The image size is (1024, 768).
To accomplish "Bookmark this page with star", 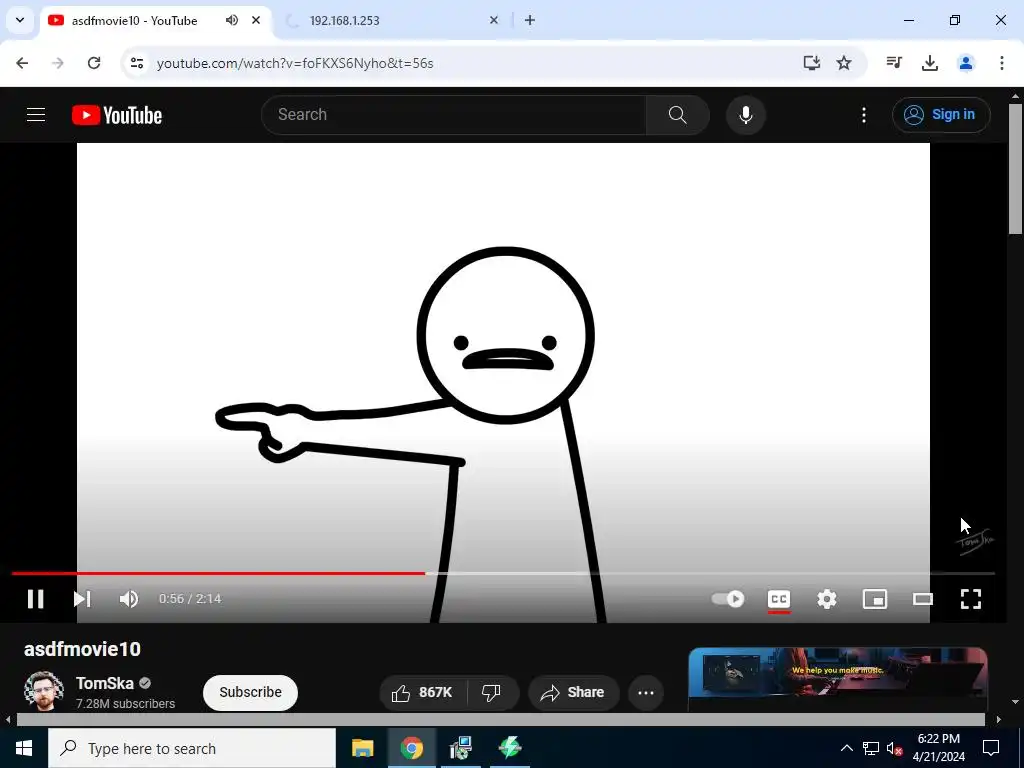I will point(844,63).
